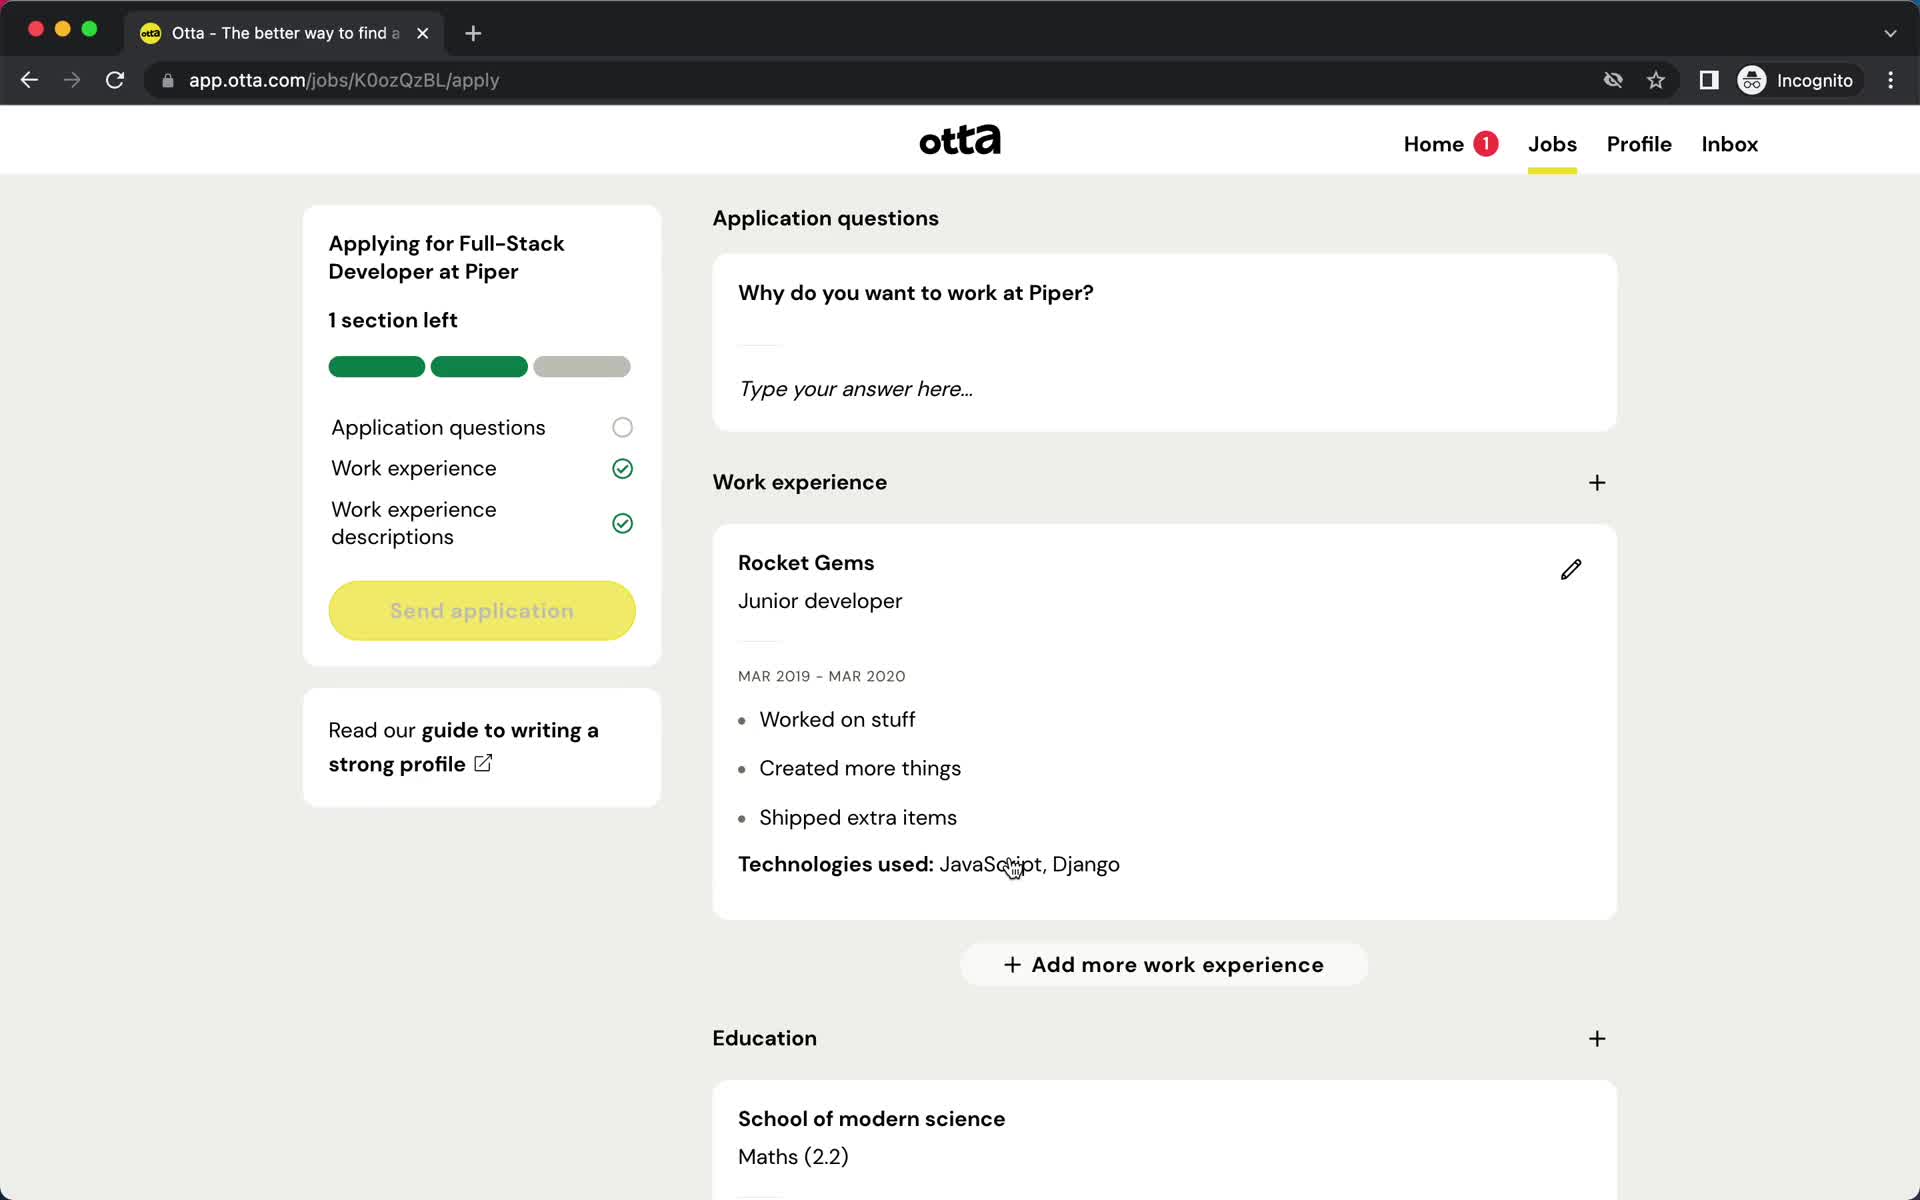Open the Home tab in navigation
Screen dimensions: 1920x1200
(x=1433, y=144)
